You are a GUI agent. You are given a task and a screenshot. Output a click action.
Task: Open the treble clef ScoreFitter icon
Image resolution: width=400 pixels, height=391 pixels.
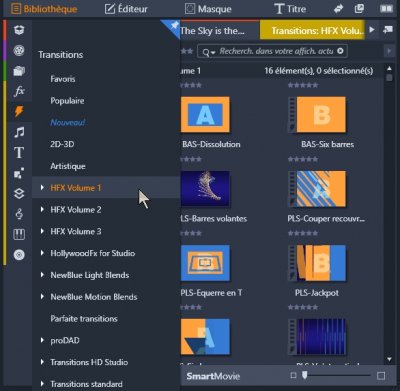pos(19,214)
